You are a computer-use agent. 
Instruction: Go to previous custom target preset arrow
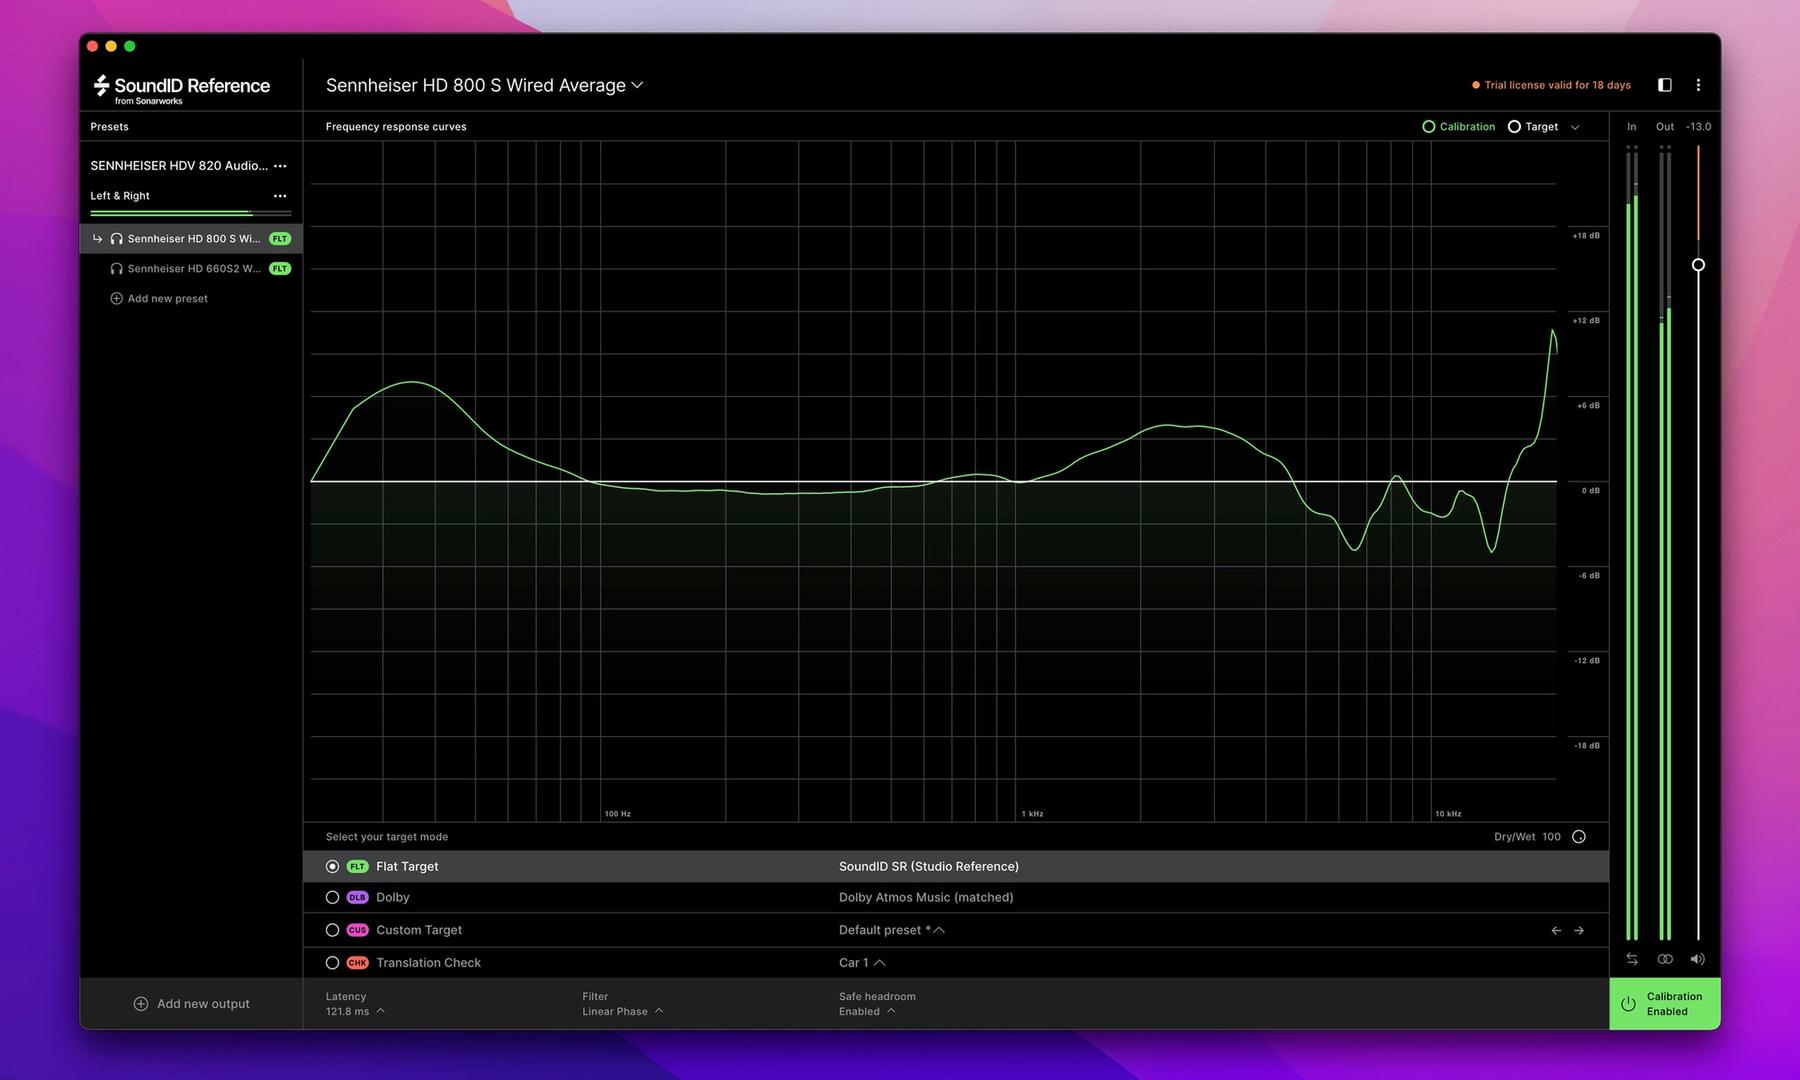(x=1556, y=931)
